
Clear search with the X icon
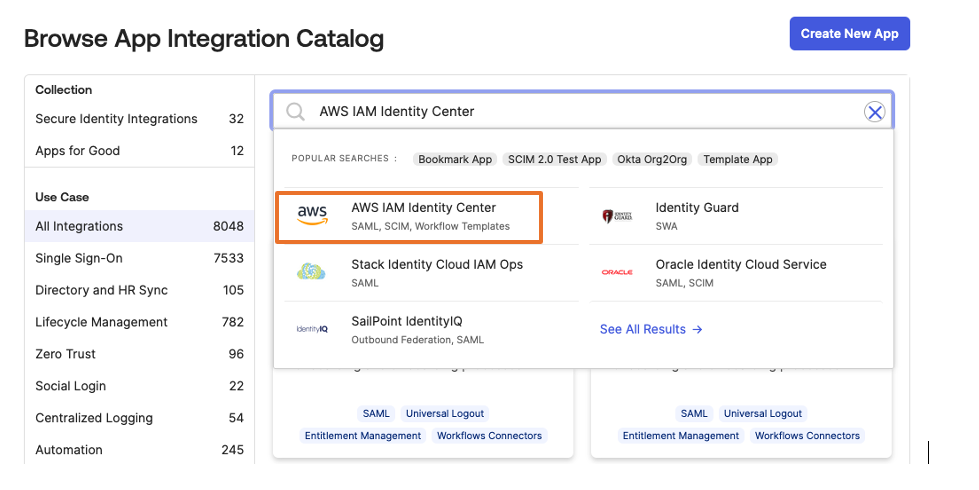(875, 112)
